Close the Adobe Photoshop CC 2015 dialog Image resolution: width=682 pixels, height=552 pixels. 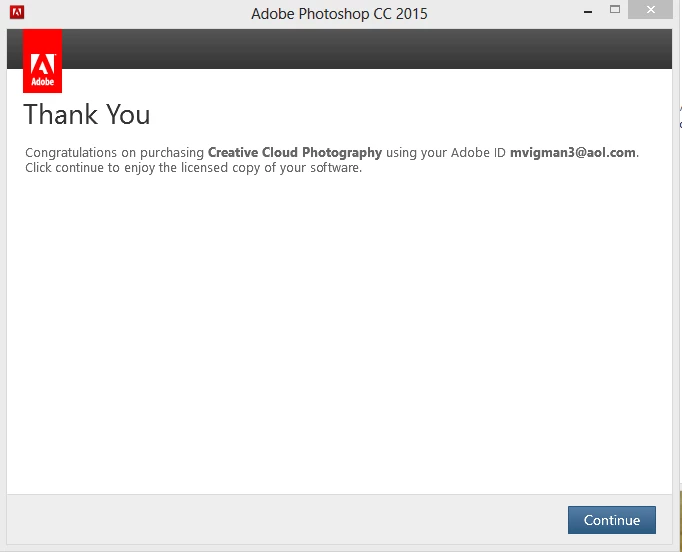(x=650, y=10)
